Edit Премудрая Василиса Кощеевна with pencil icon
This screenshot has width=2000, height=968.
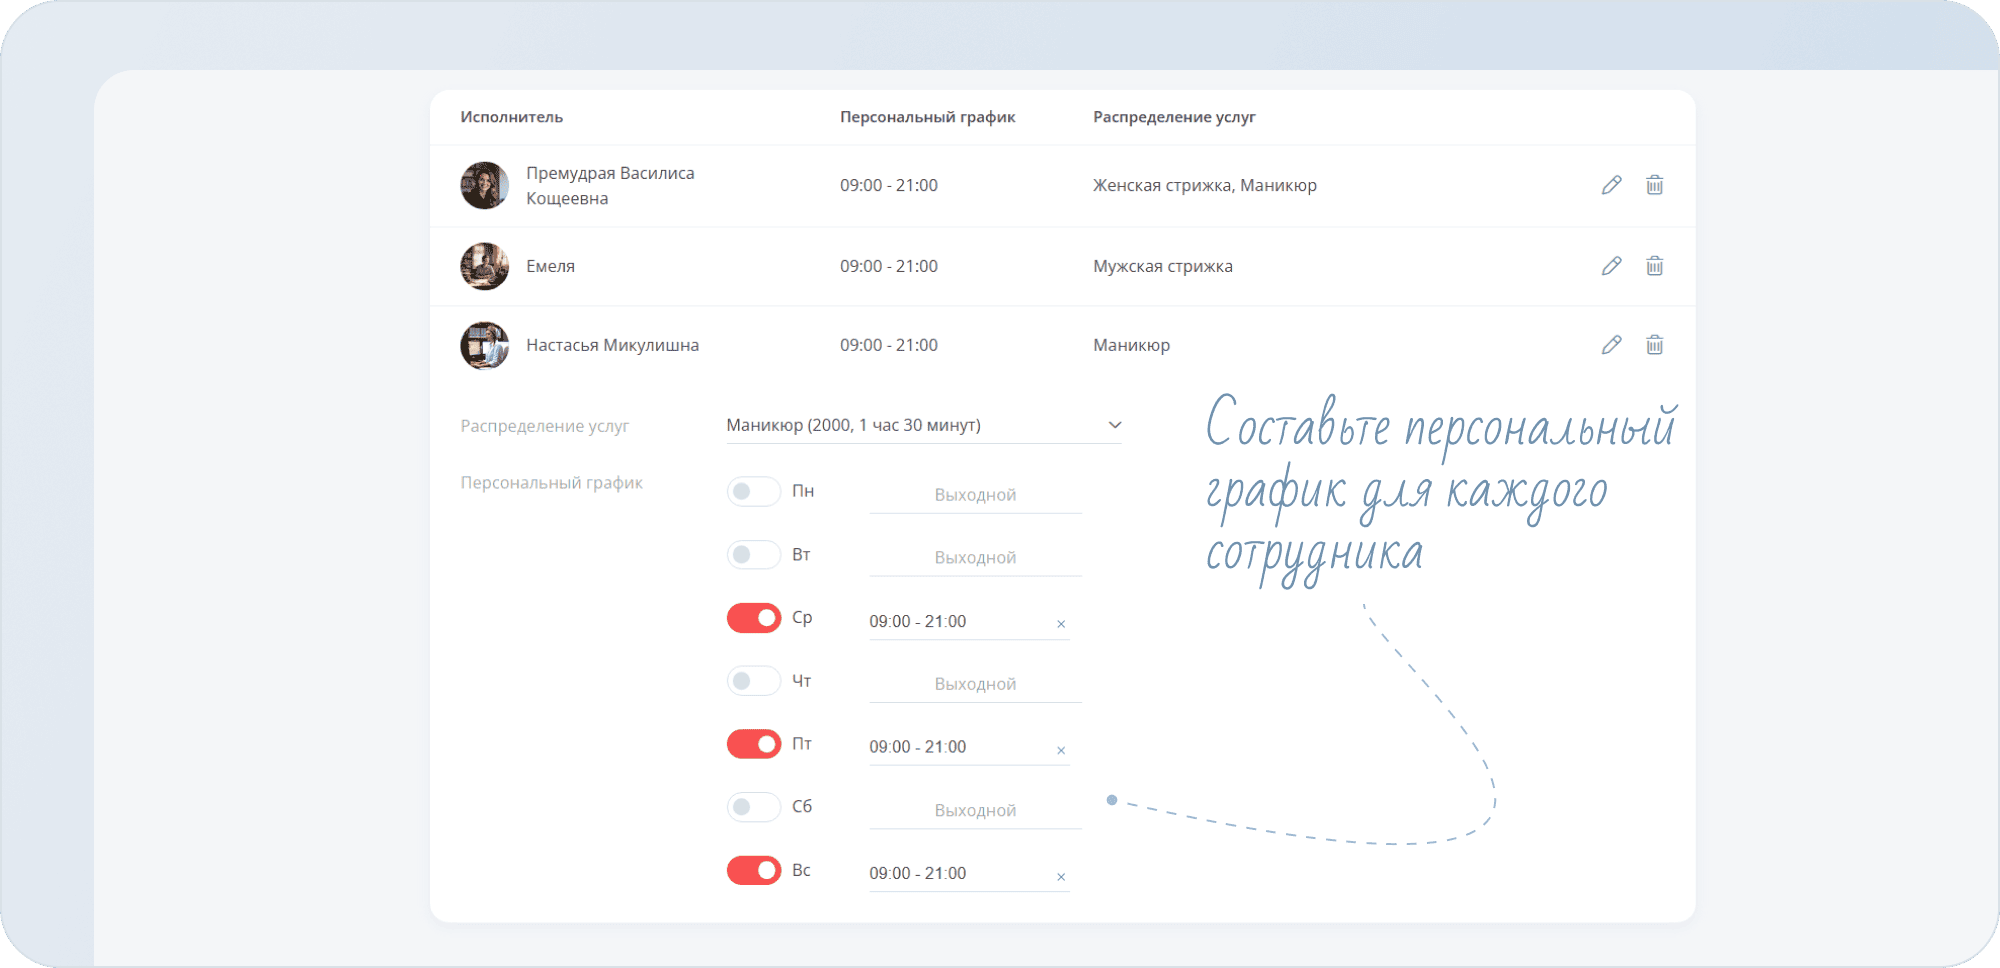1611,185
